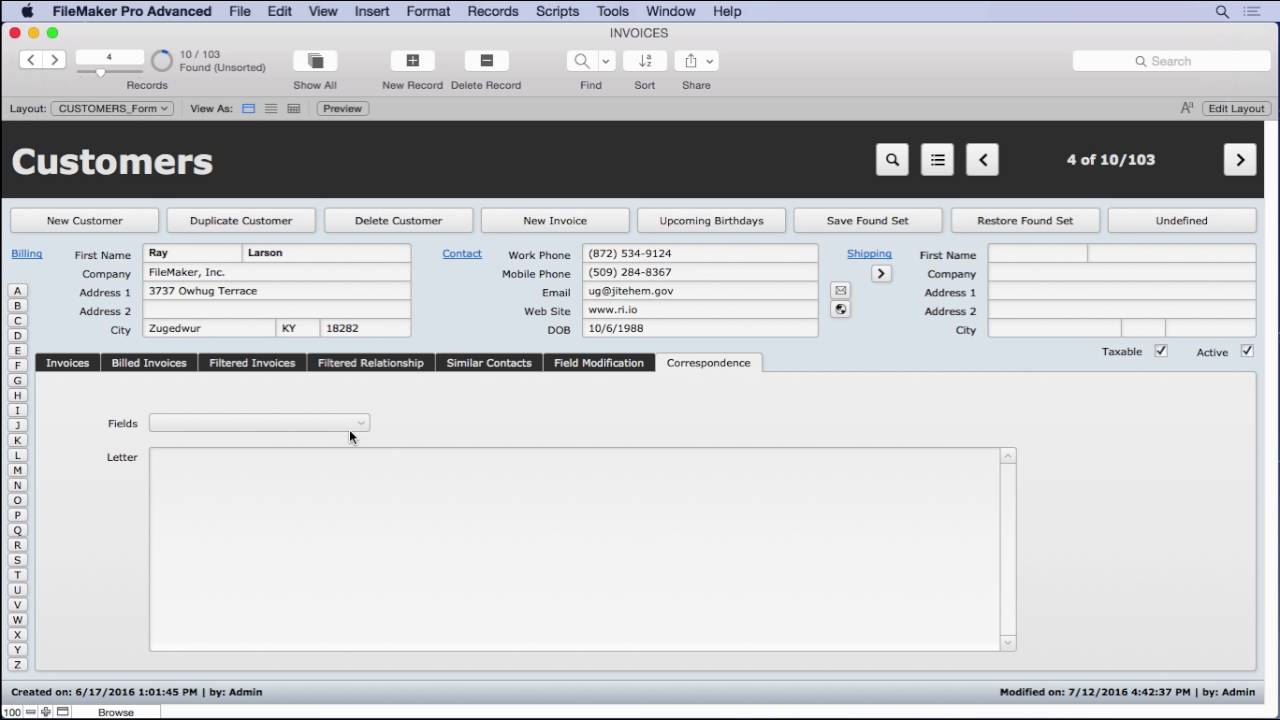Click the Show All records icon
The image size is (1280, 720).
click(x=315, y=61)
